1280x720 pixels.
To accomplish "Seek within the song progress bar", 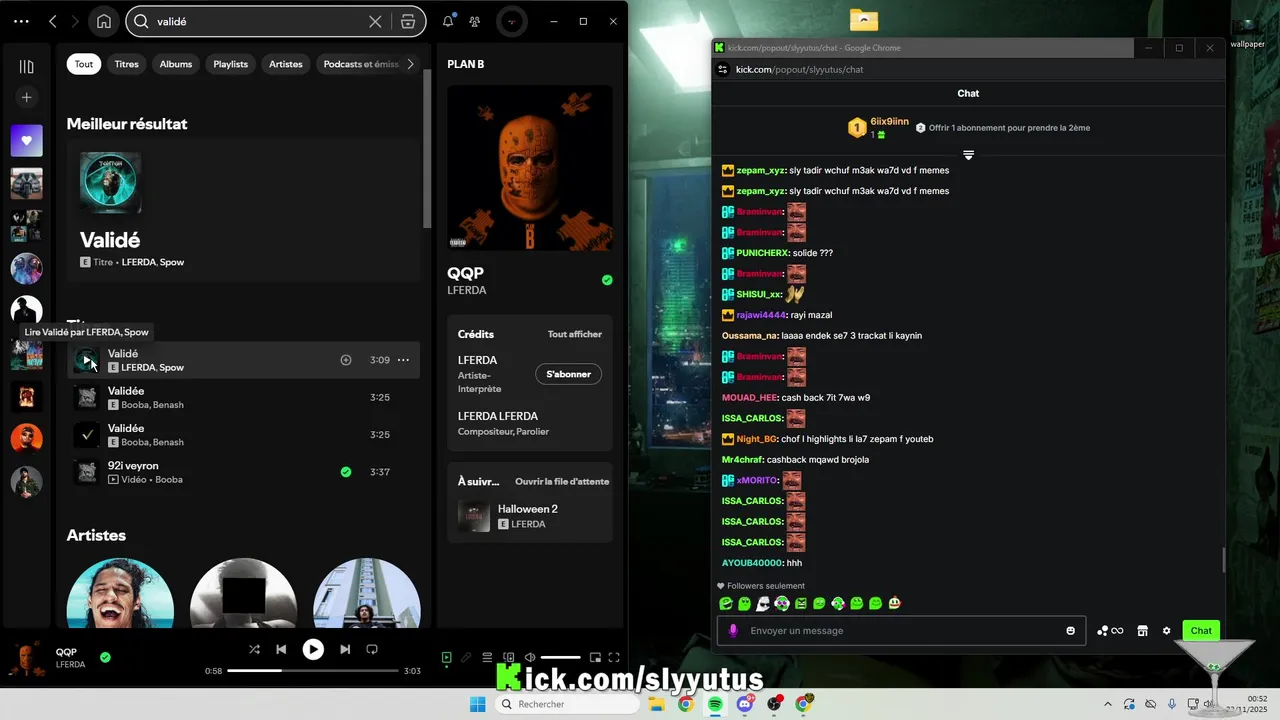I will [313, 670].
